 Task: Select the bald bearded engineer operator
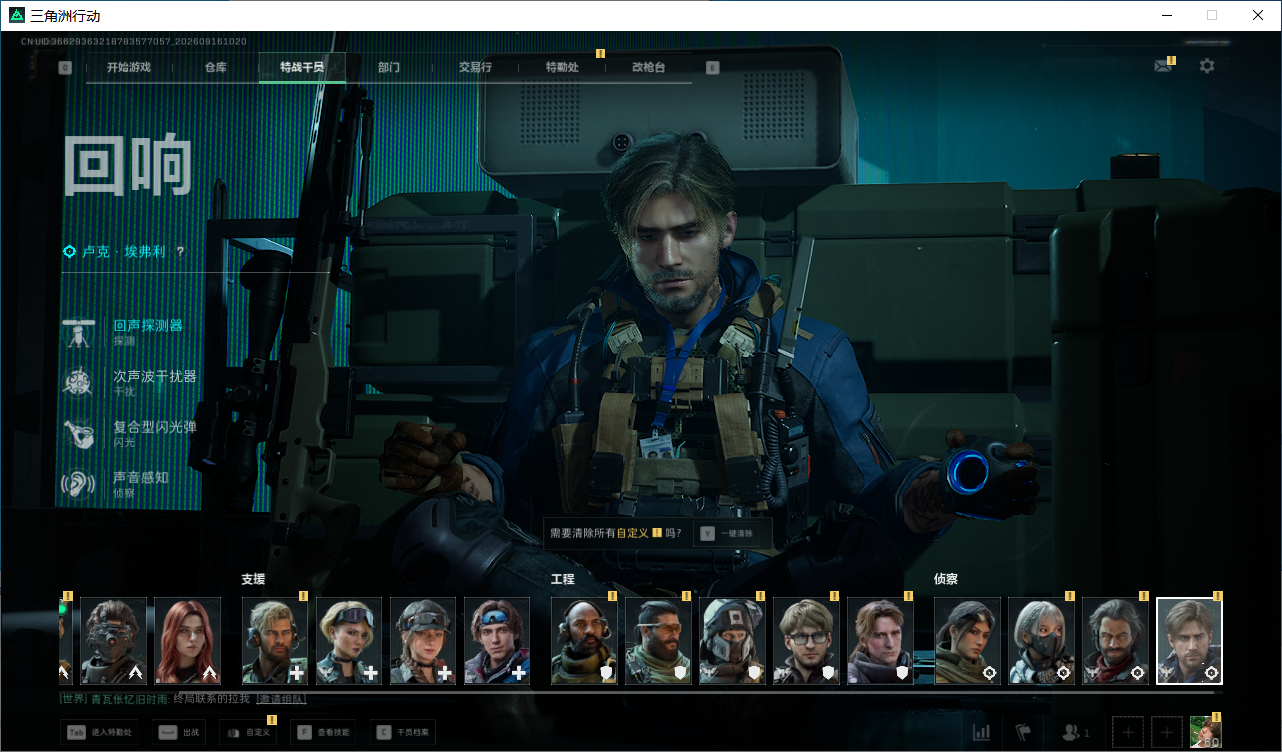coord(584,641)
